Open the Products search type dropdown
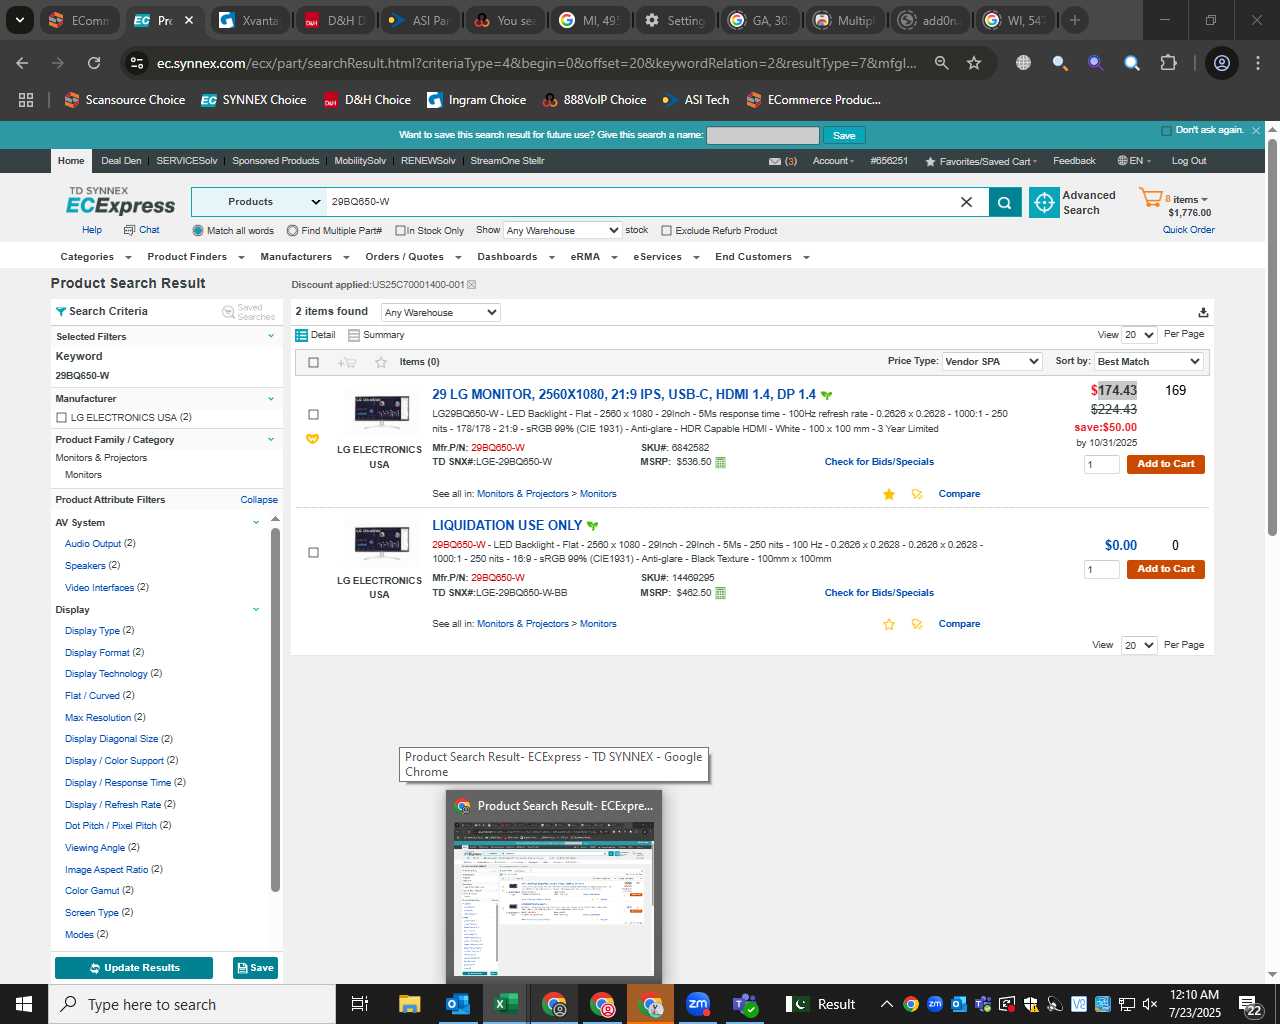1280x1024 pixels. [x=259, y=202]
